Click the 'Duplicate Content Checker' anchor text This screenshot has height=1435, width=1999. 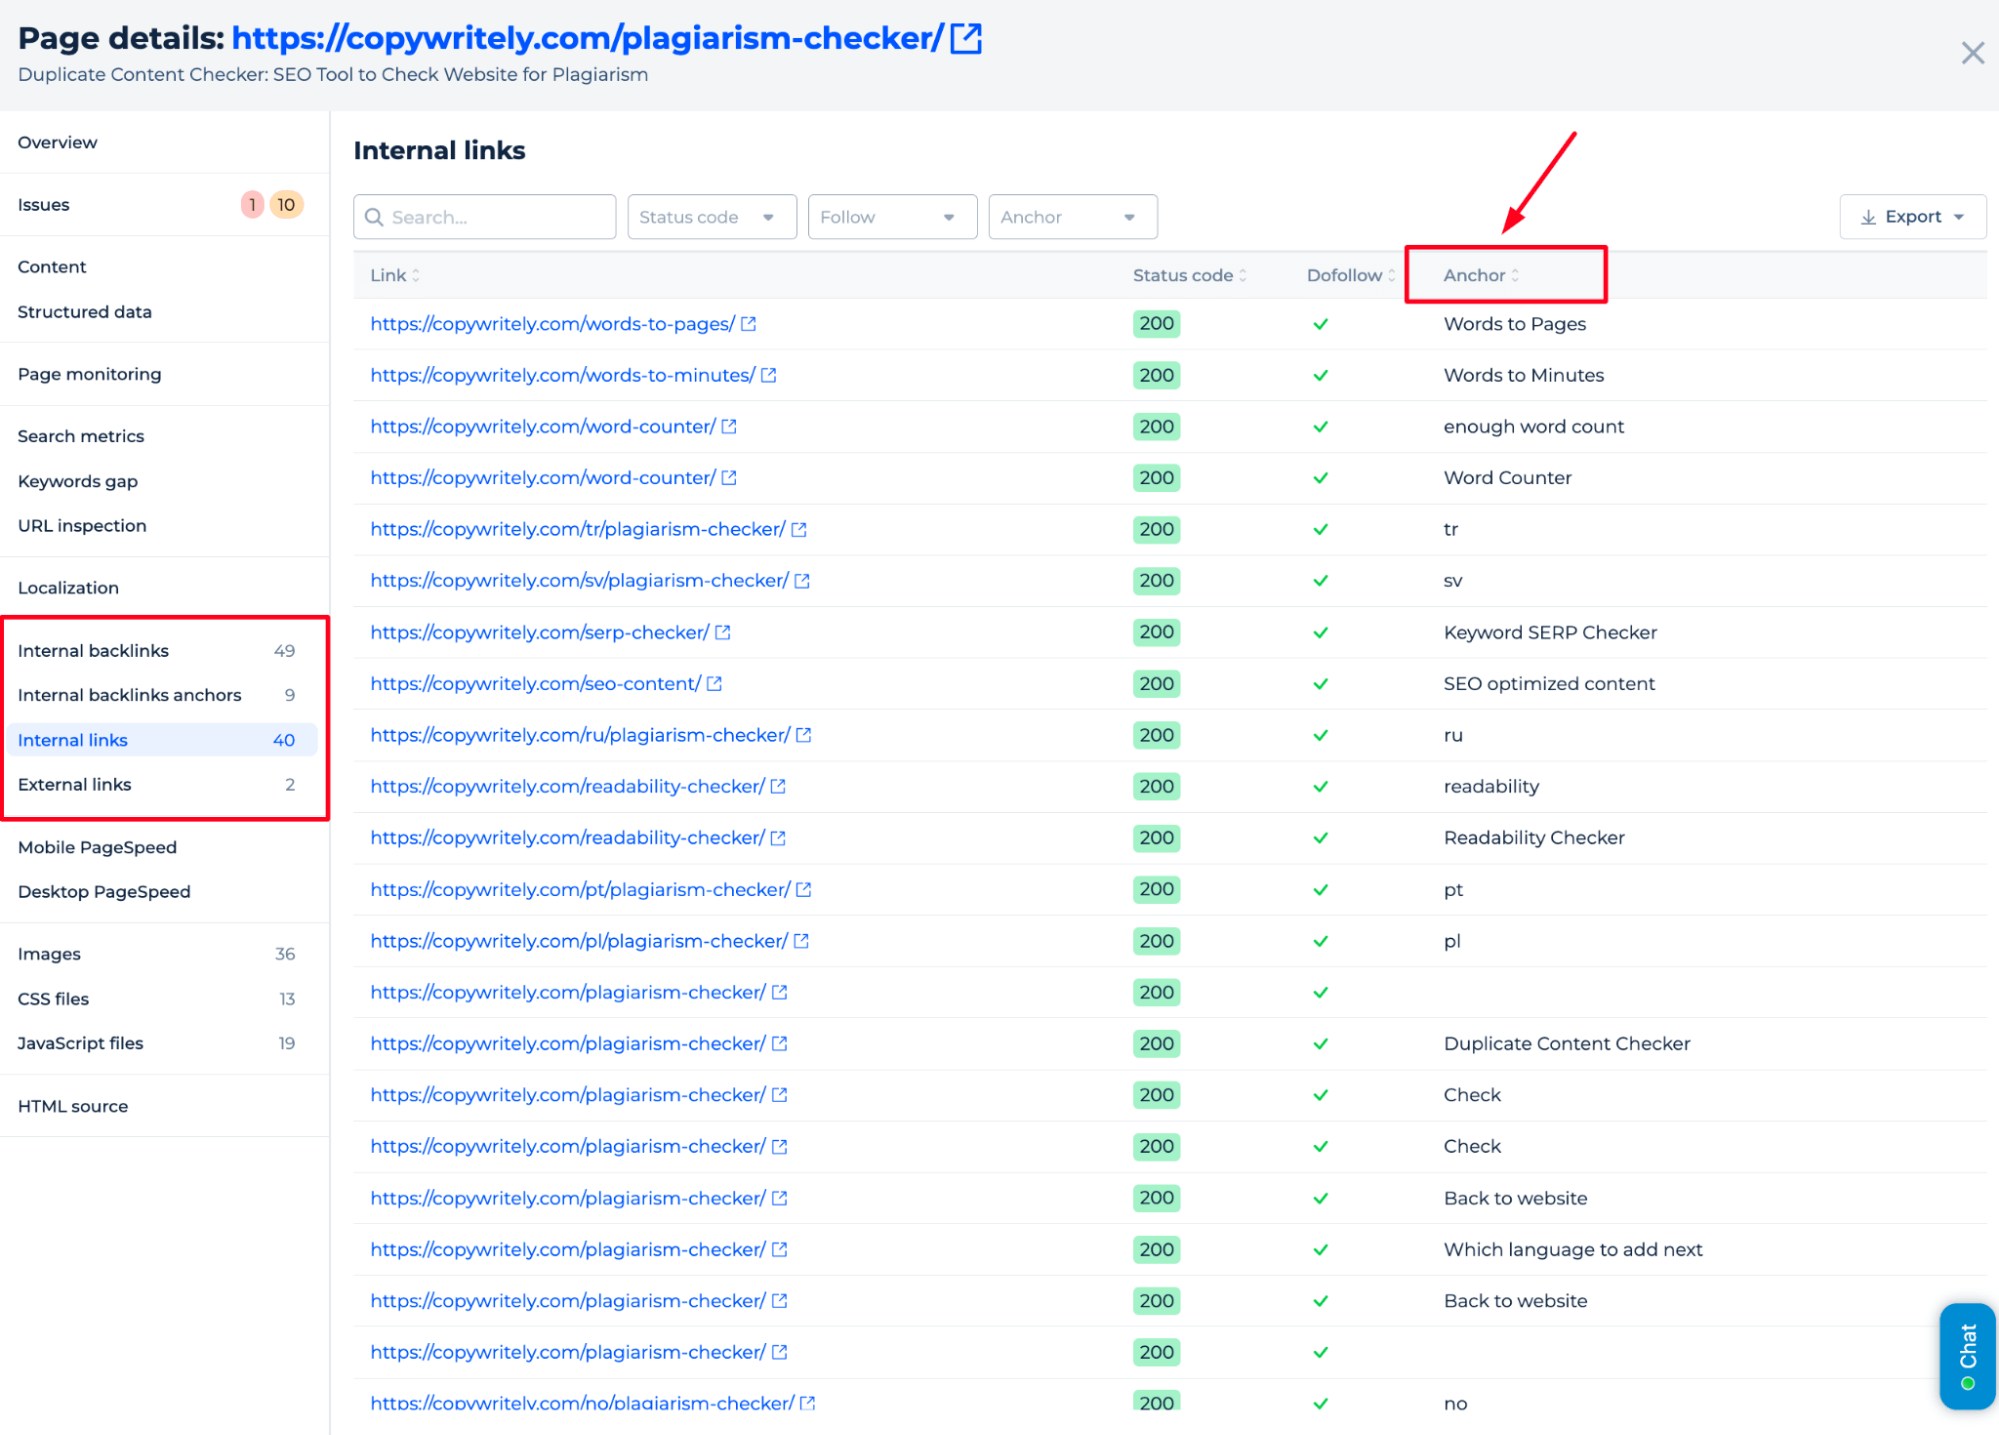[1566, 1044]
